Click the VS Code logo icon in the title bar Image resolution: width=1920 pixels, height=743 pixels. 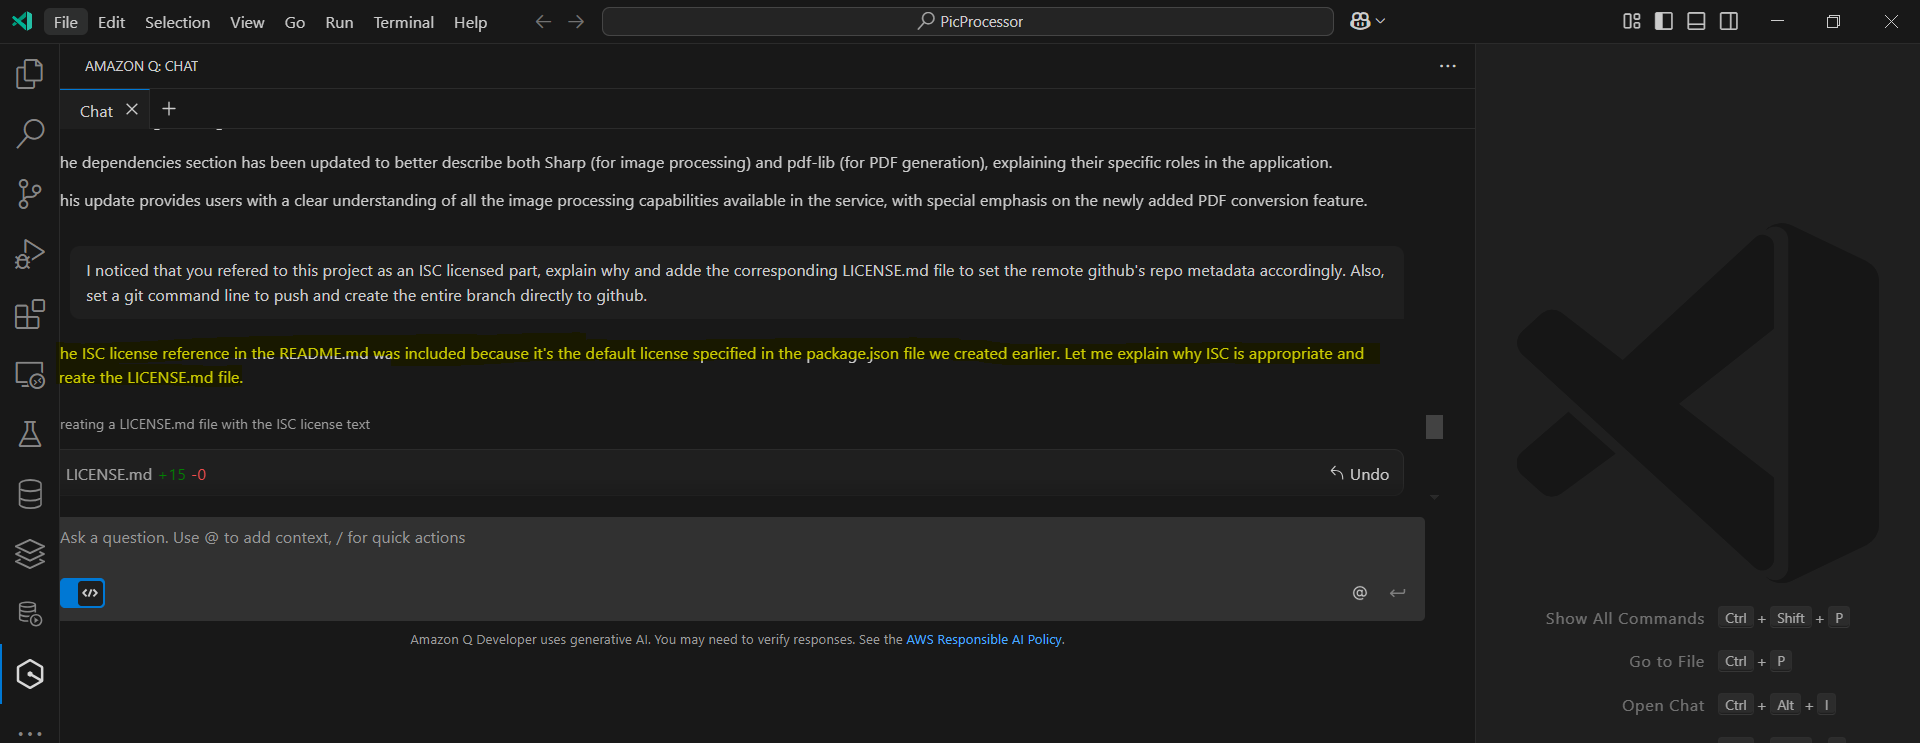click(22, 21)
